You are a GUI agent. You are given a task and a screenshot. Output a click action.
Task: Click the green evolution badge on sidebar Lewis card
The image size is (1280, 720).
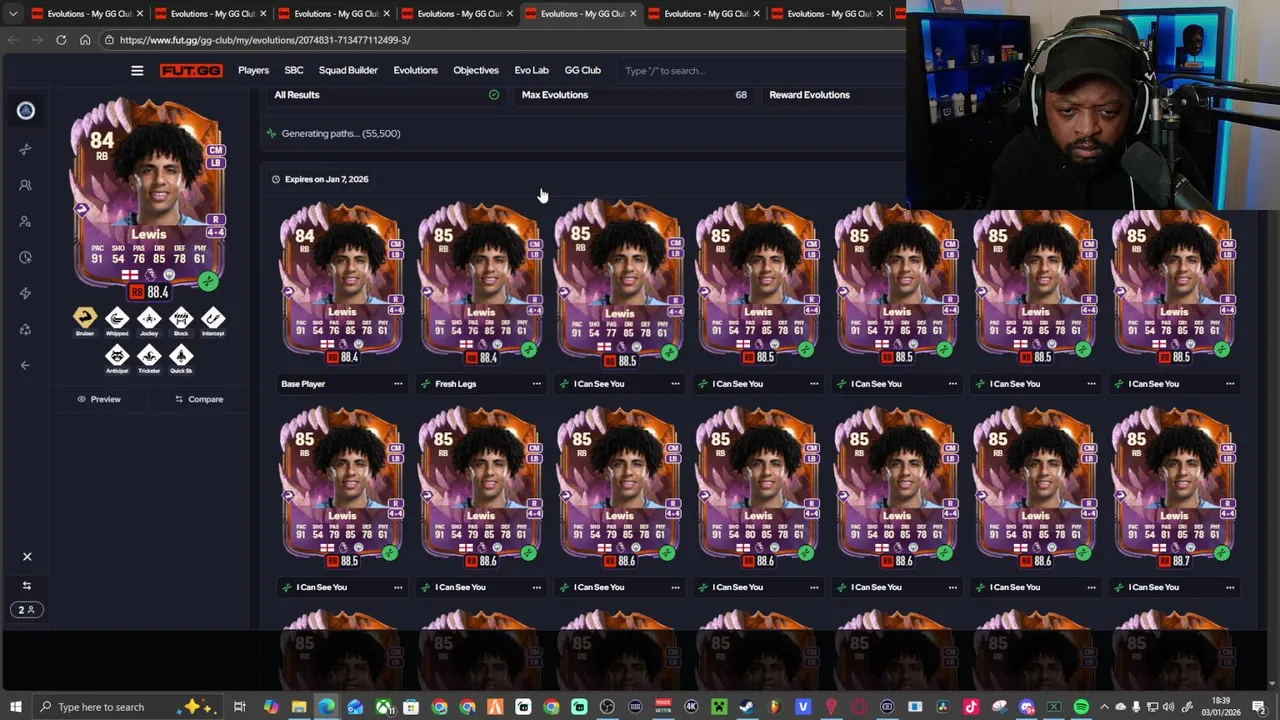pos(208,282)
